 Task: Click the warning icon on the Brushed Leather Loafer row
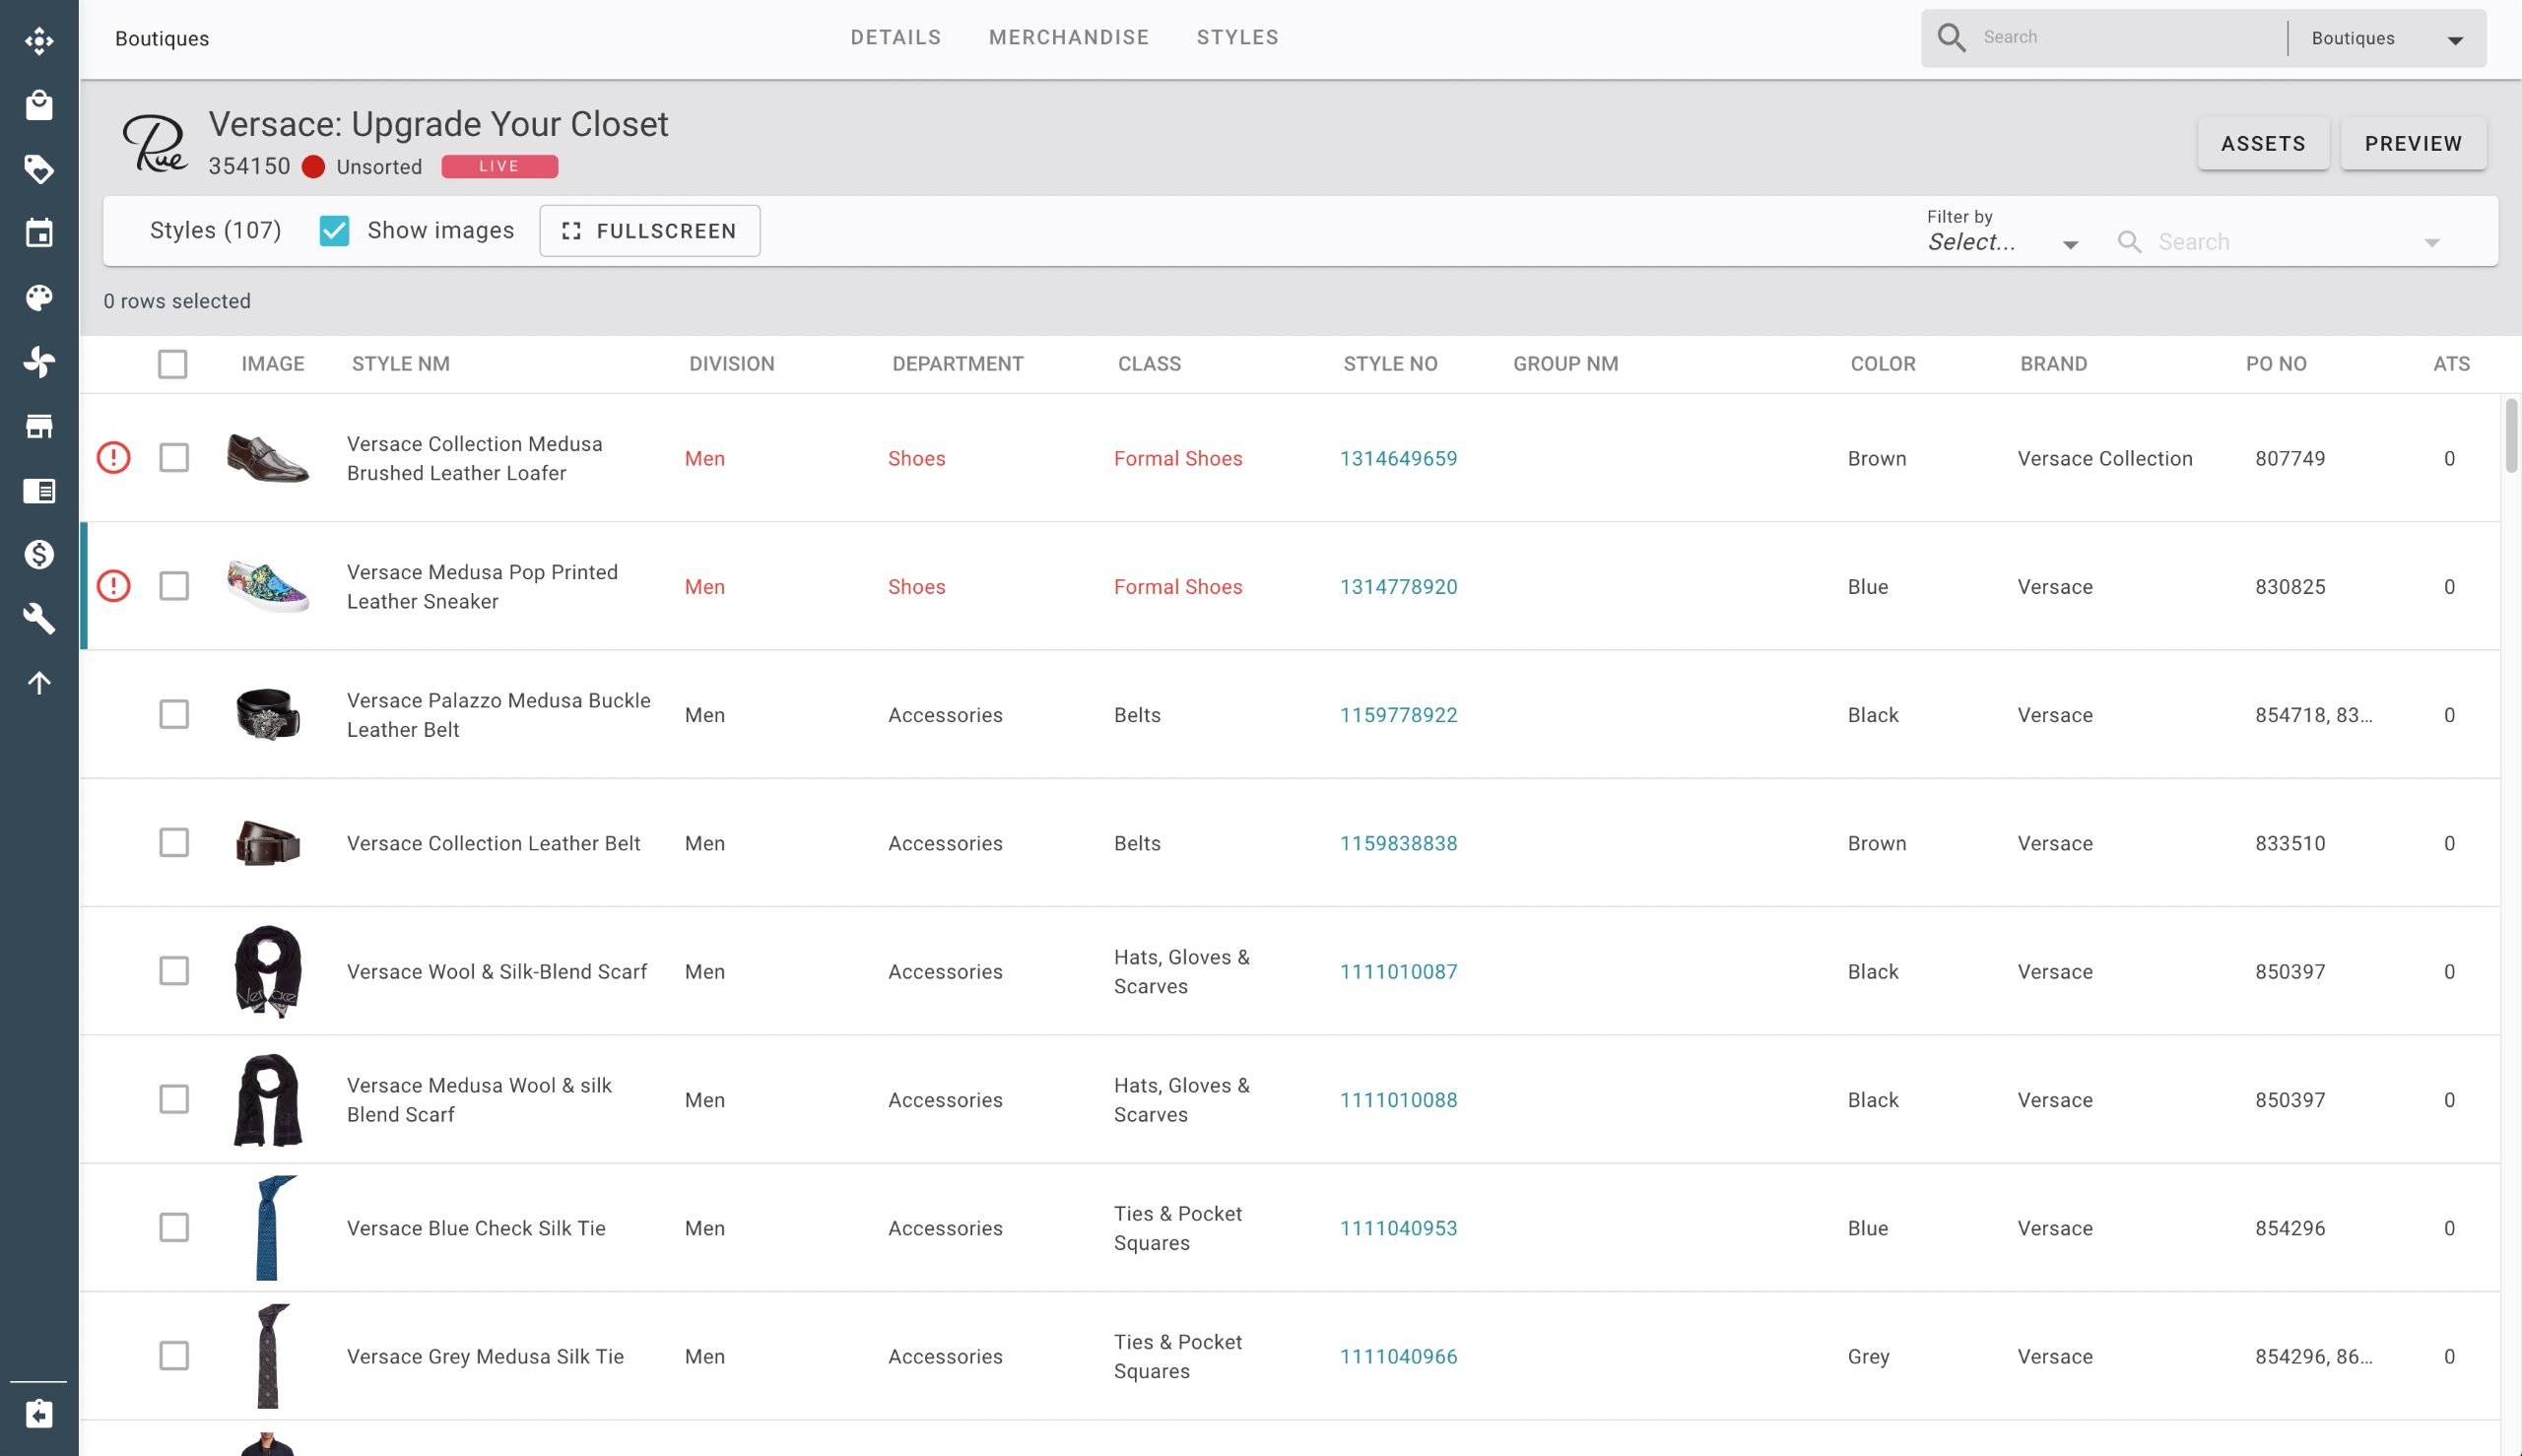[114, 458]
